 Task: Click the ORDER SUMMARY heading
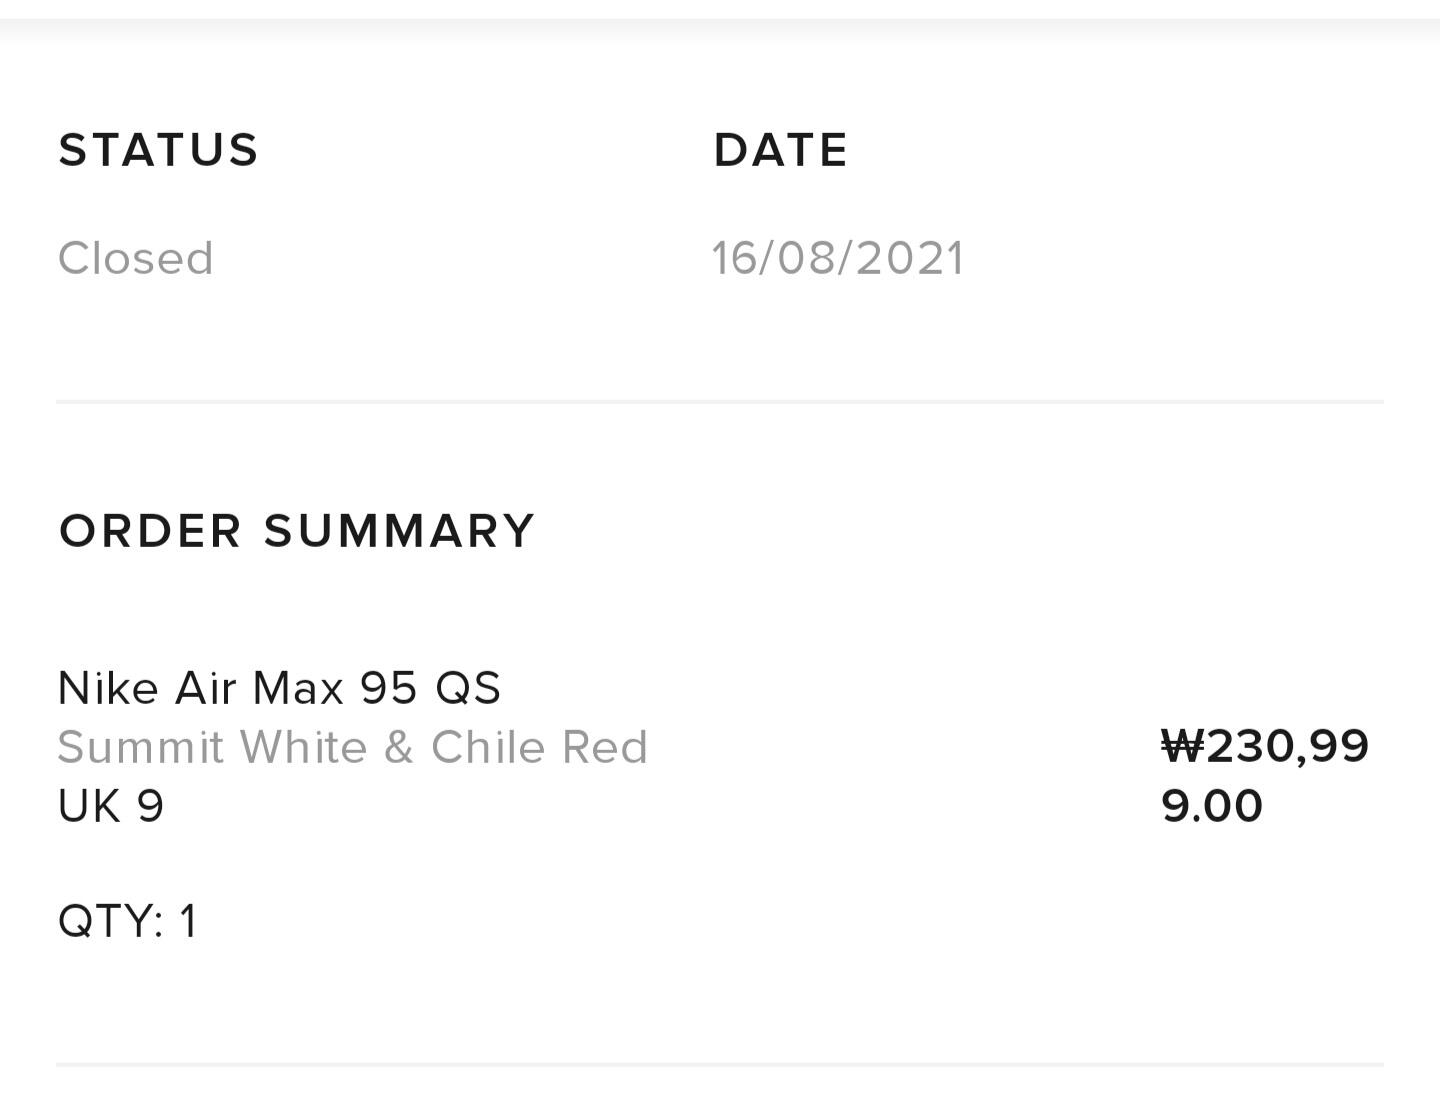[297, 530]
